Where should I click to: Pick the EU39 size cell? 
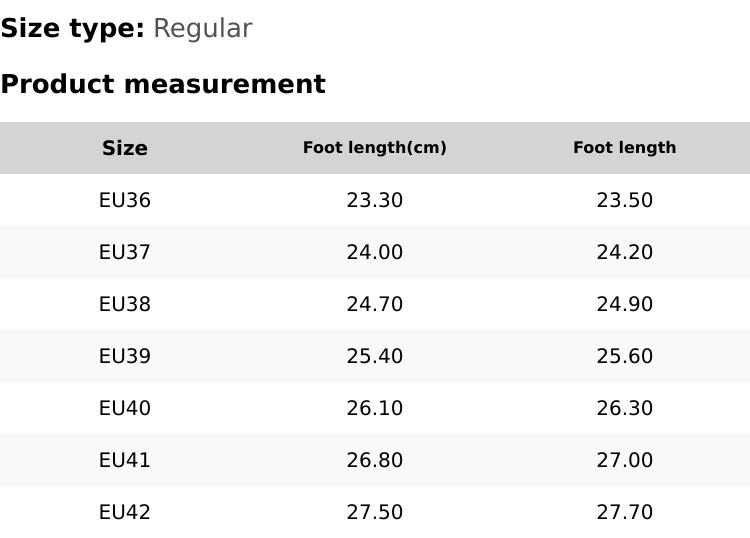tap(125, 356)
